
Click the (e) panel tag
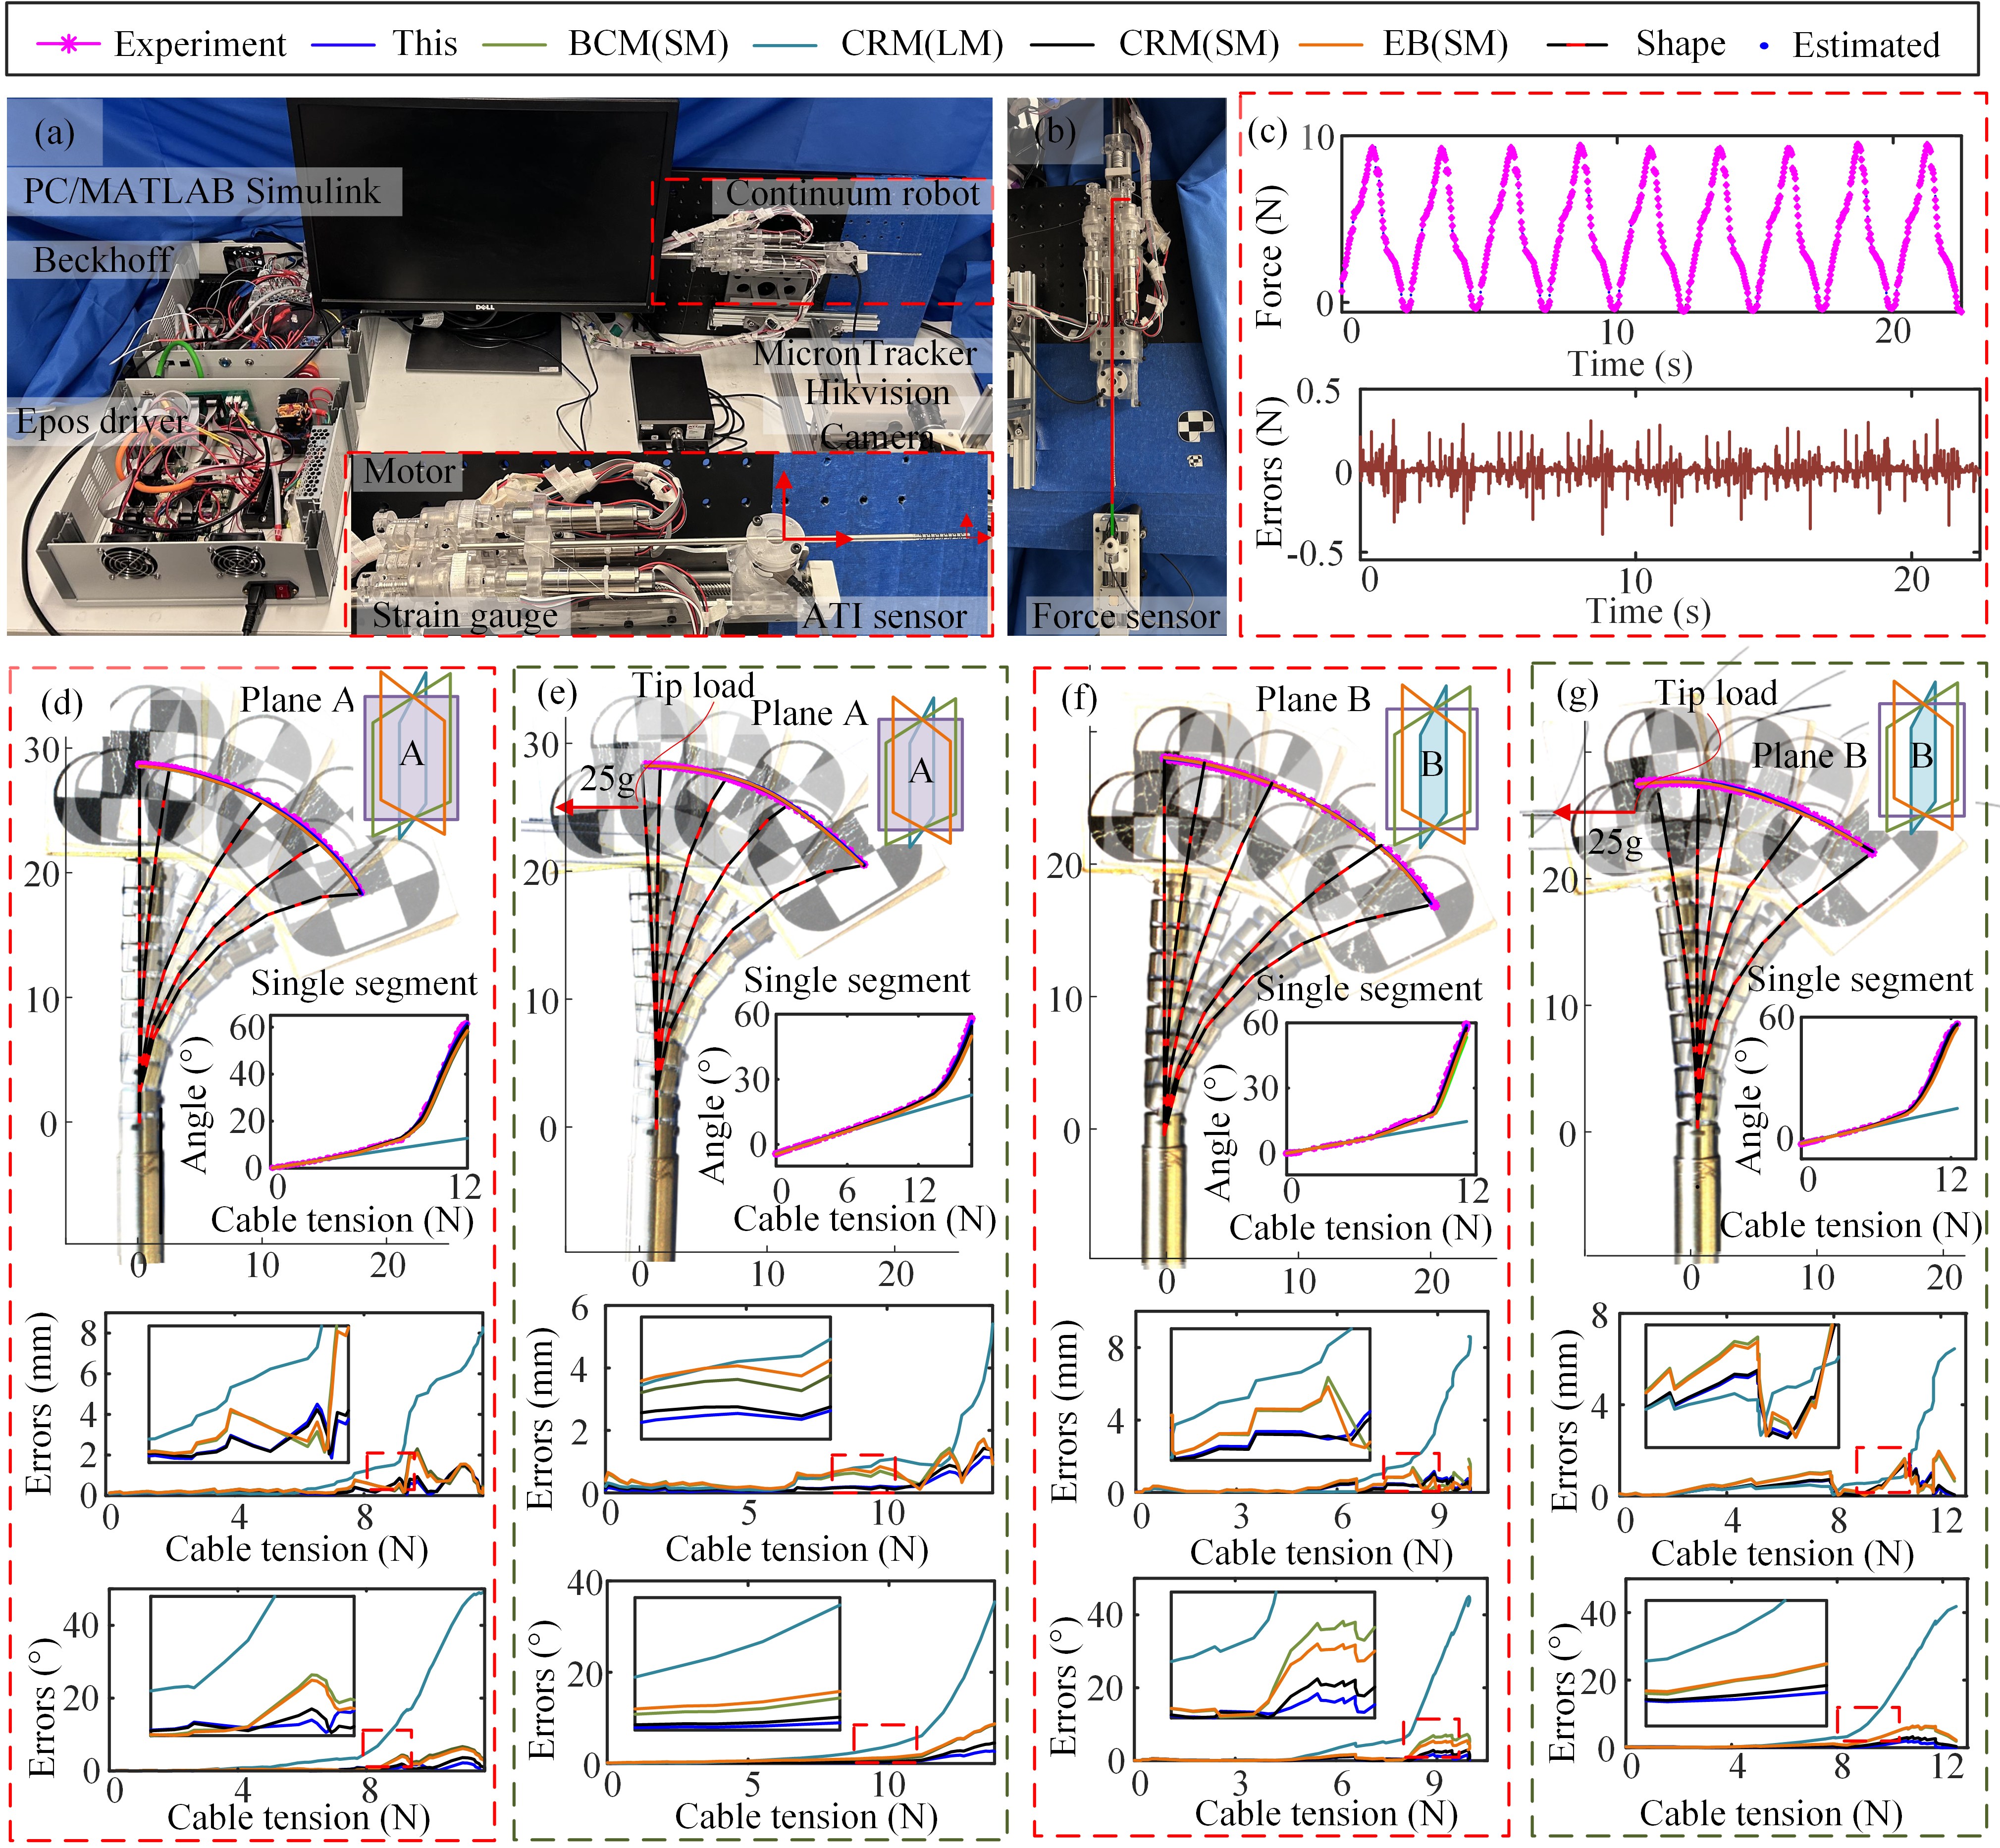click(558, 693)
